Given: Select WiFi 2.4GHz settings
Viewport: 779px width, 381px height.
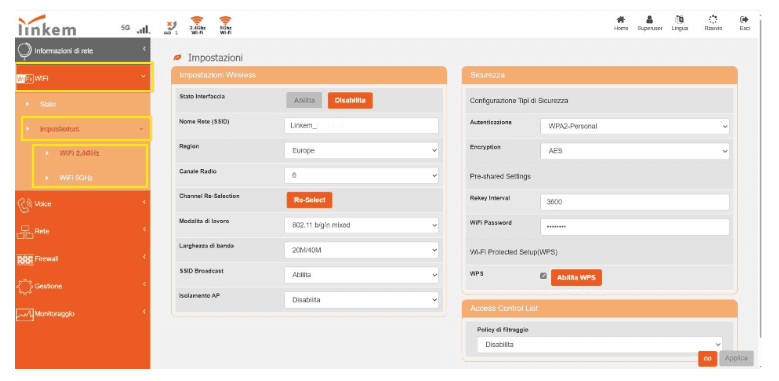Looking at the screenshot, I should (79, 153).
